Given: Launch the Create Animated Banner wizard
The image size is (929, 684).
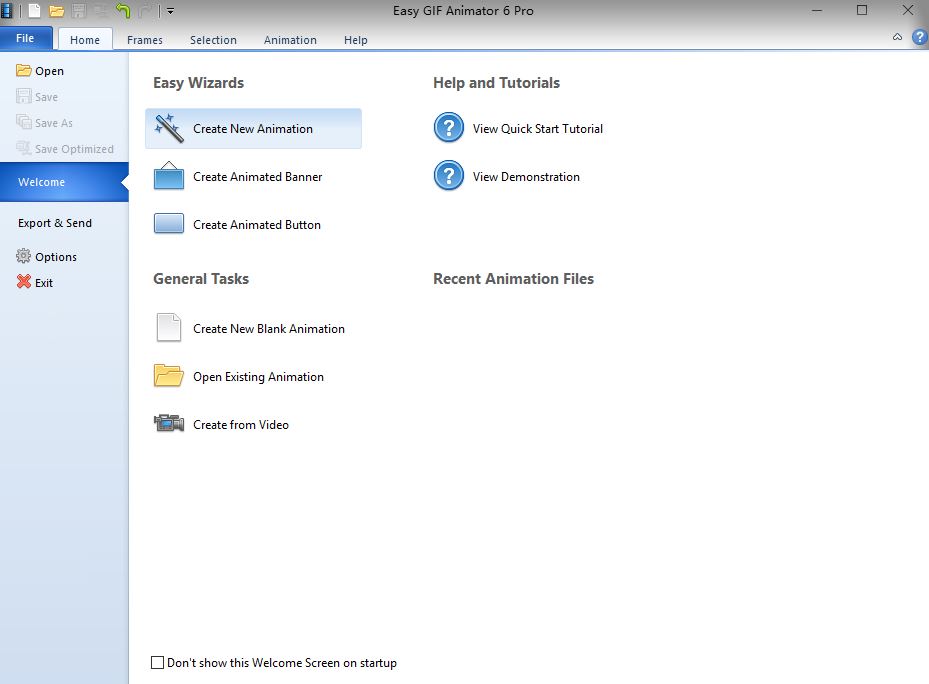Looking at the screenshot, I should [253, 177].
